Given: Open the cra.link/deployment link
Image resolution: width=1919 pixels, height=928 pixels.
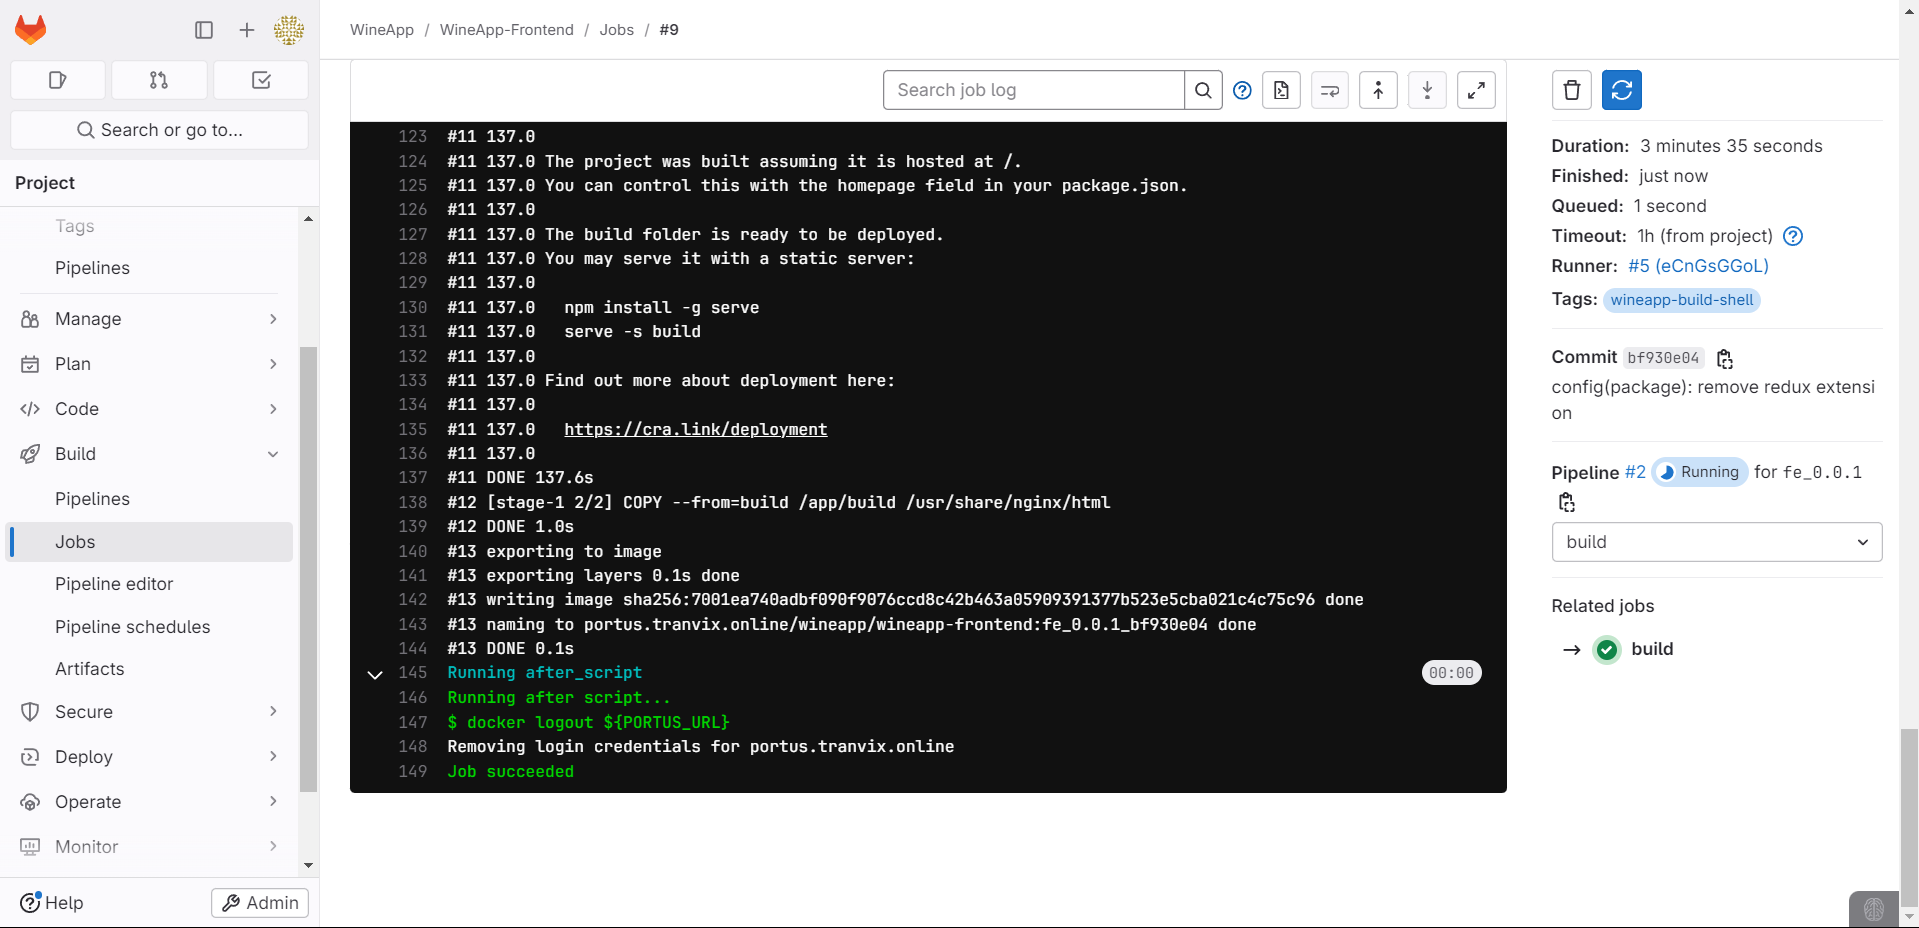Looking at the screenshot, I should (x=695, y=429).
